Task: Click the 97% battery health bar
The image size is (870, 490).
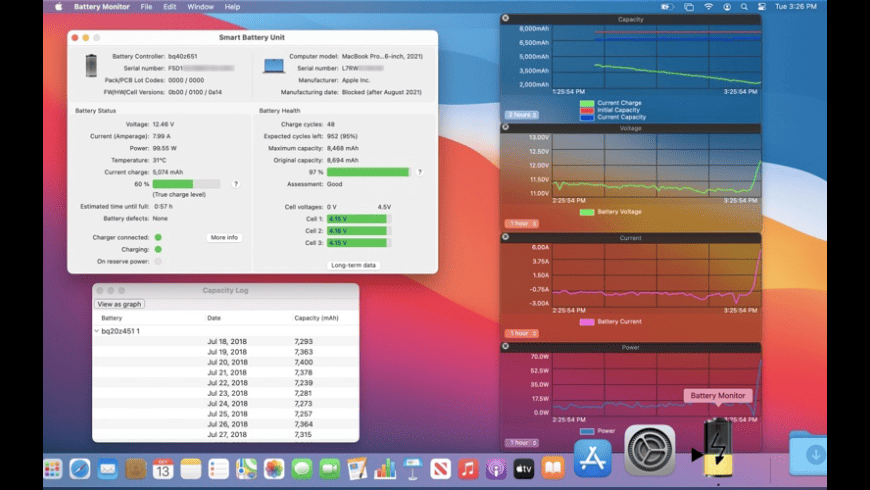Action: coord(368,172)
